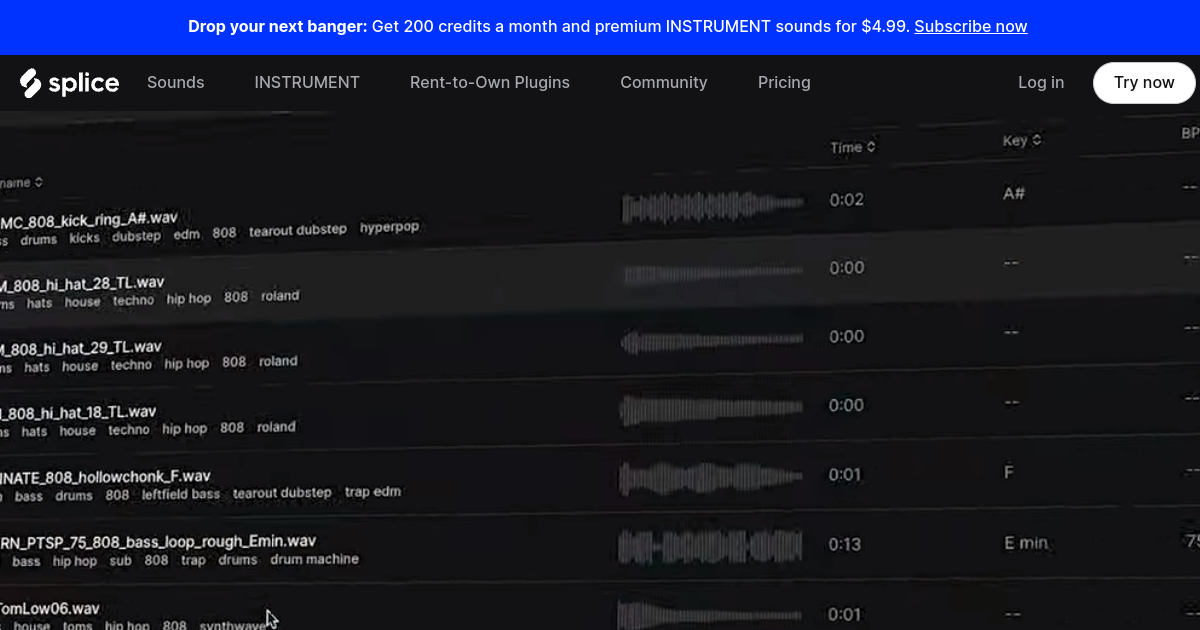Click the edm tag on kick_ring row
Image resolution: width=1200 pixels, height=630 pixels.
click(187, 234)
